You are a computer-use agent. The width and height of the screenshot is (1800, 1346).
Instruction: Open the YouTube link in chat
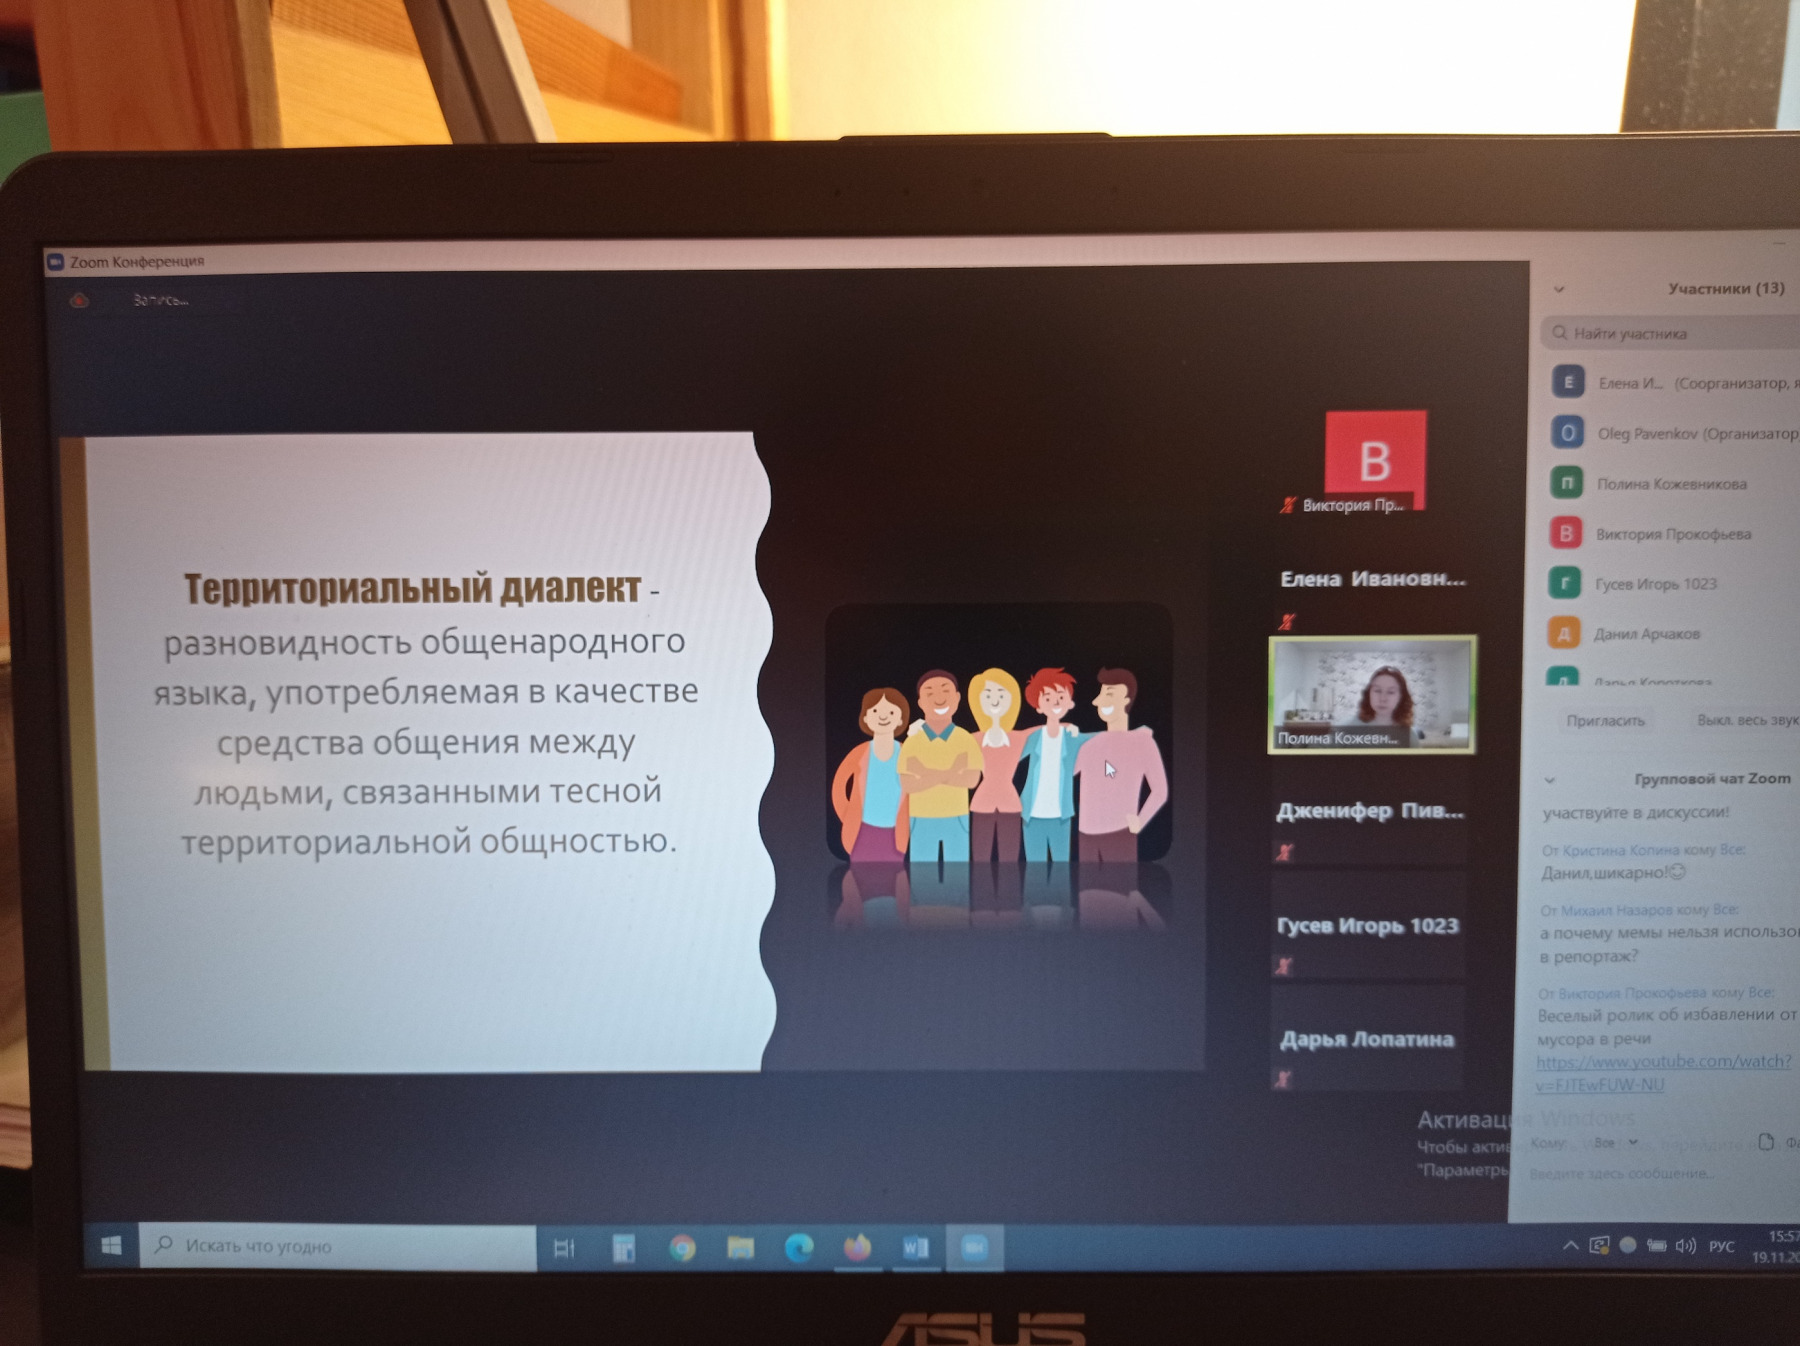click(x=1664, y=1072)
